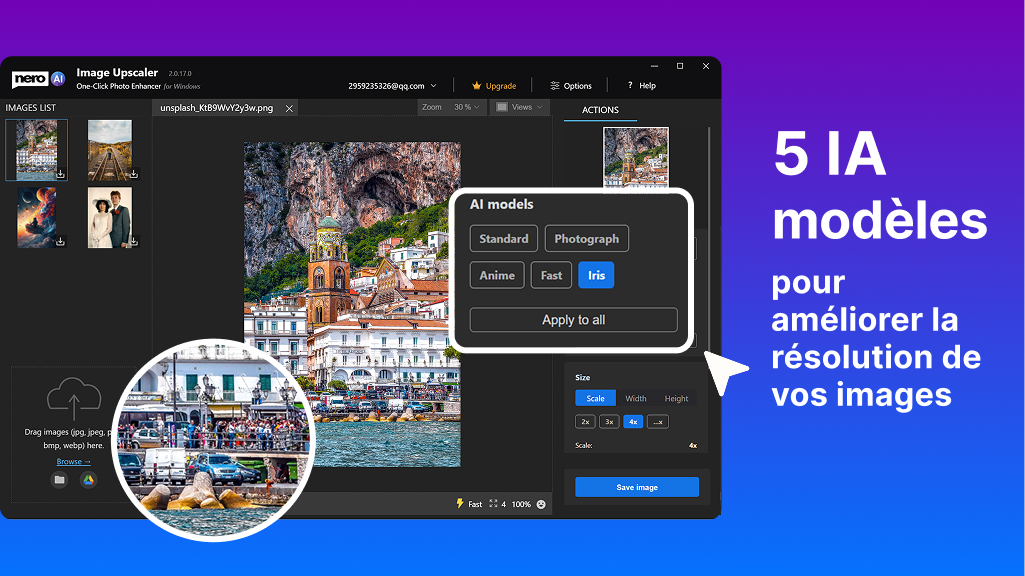Click the Upgrade crown icon
This screenshot has width=1025, height=576.
point(476,85)
